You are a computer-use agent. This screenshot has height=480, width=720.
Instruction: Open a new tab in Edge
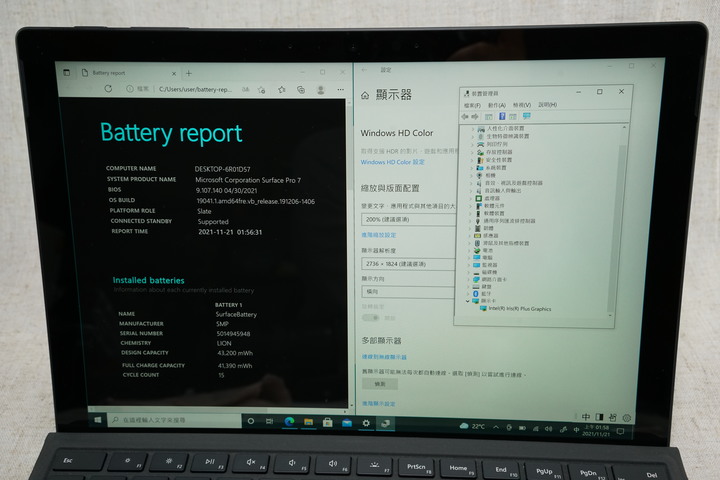(x=189, y=73)
